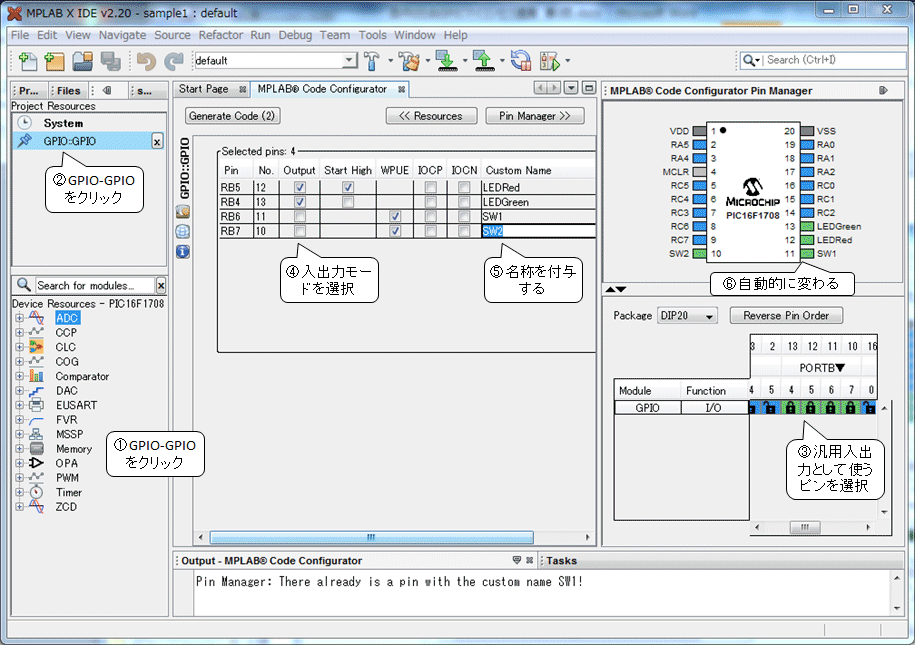Click Generate Code (2) button

[232, 116]
